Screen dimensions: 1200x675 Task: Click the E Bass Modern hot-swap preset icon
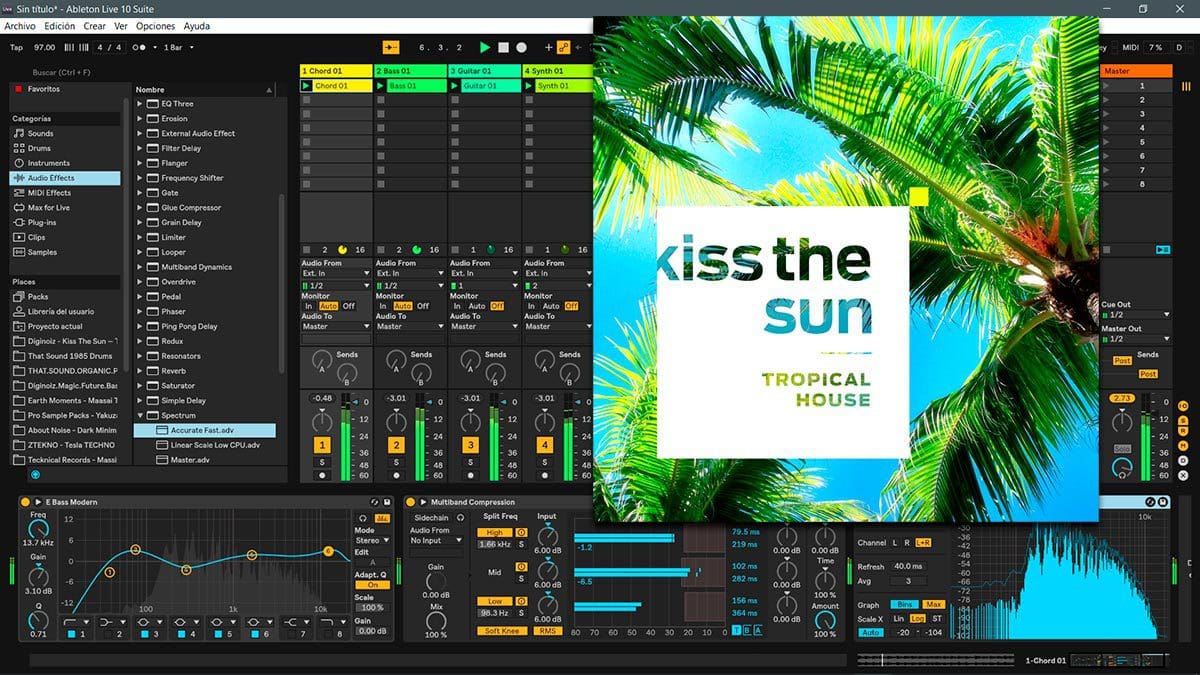373,502
